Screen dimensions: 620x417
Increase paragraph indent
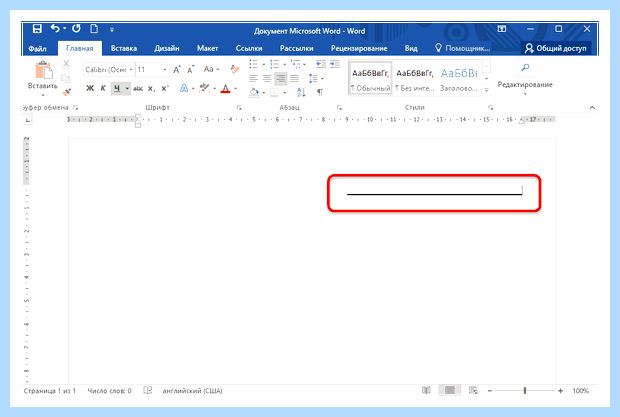[x=335, y=64]
